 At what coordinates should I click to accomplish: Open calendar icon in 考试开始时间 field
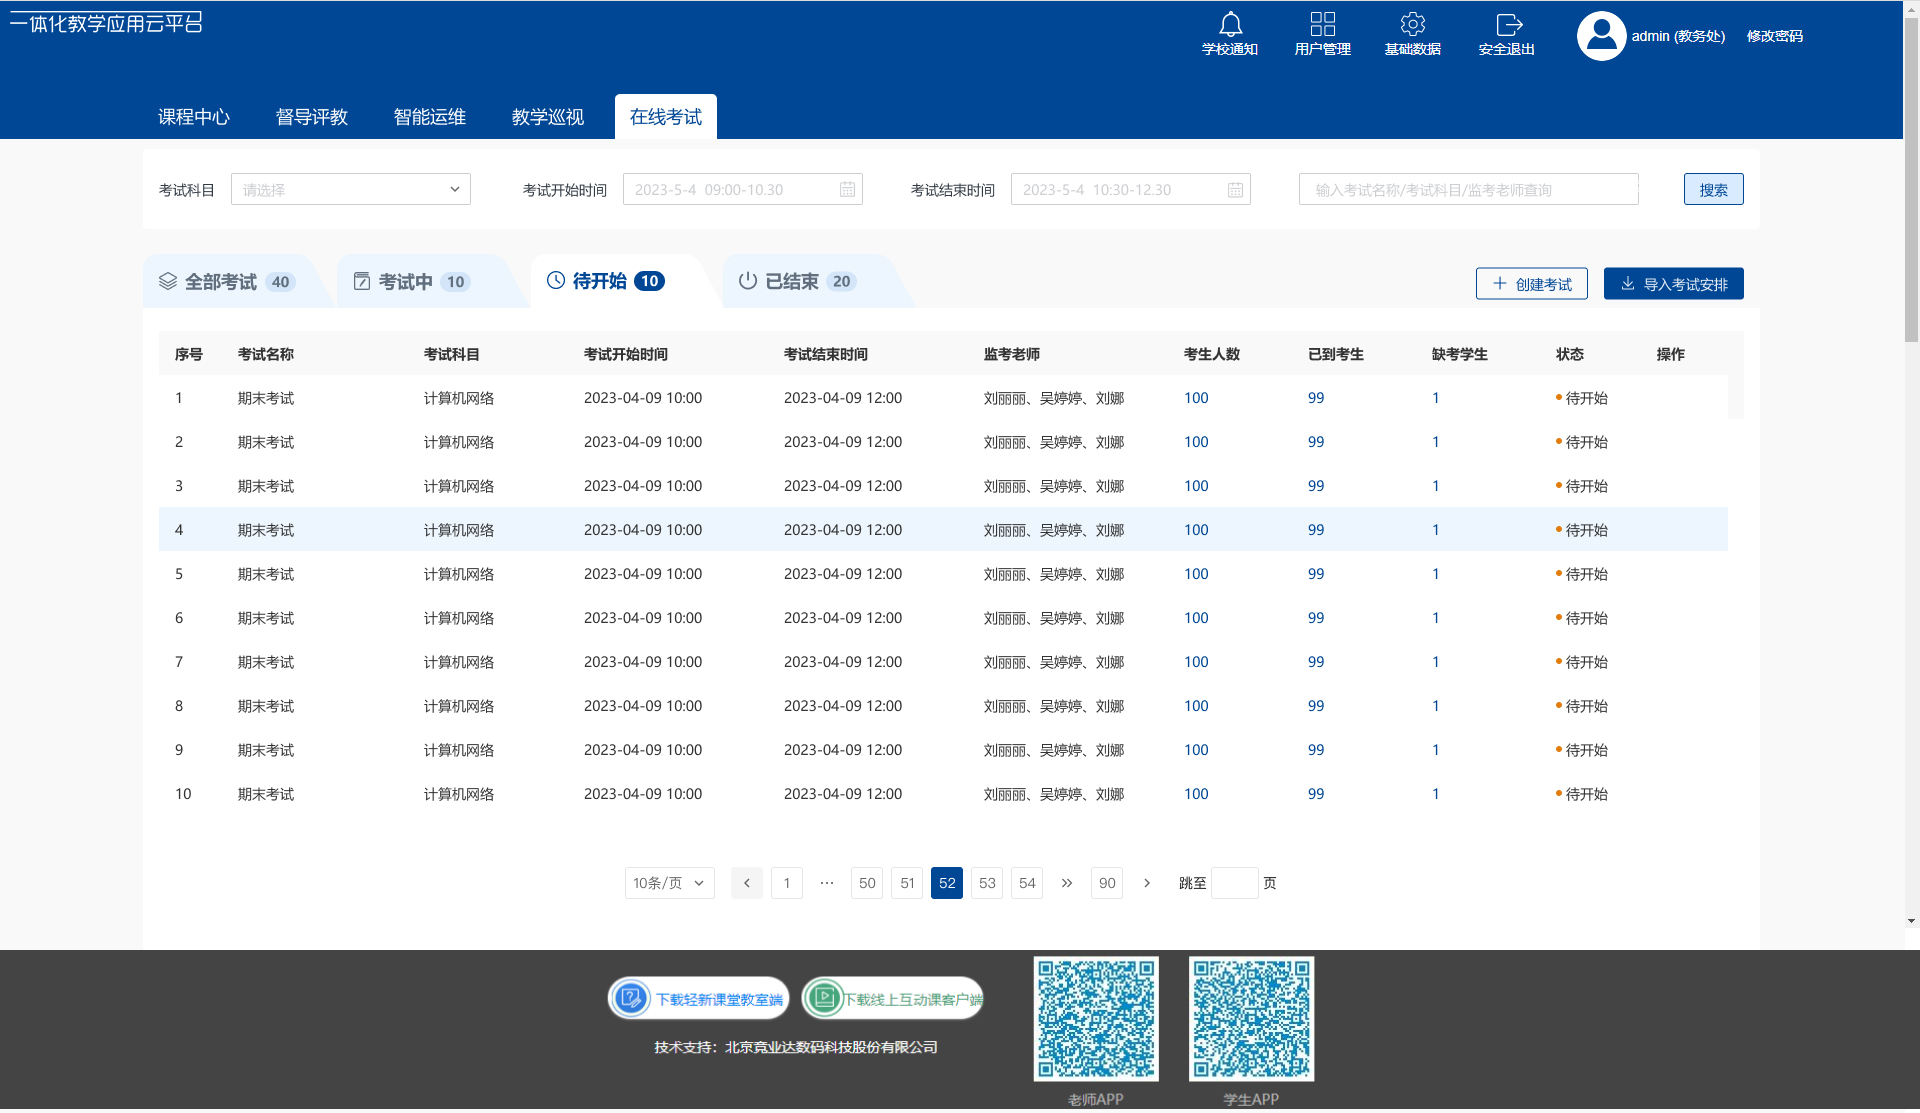pyautogui.click(x=847, y=190)
